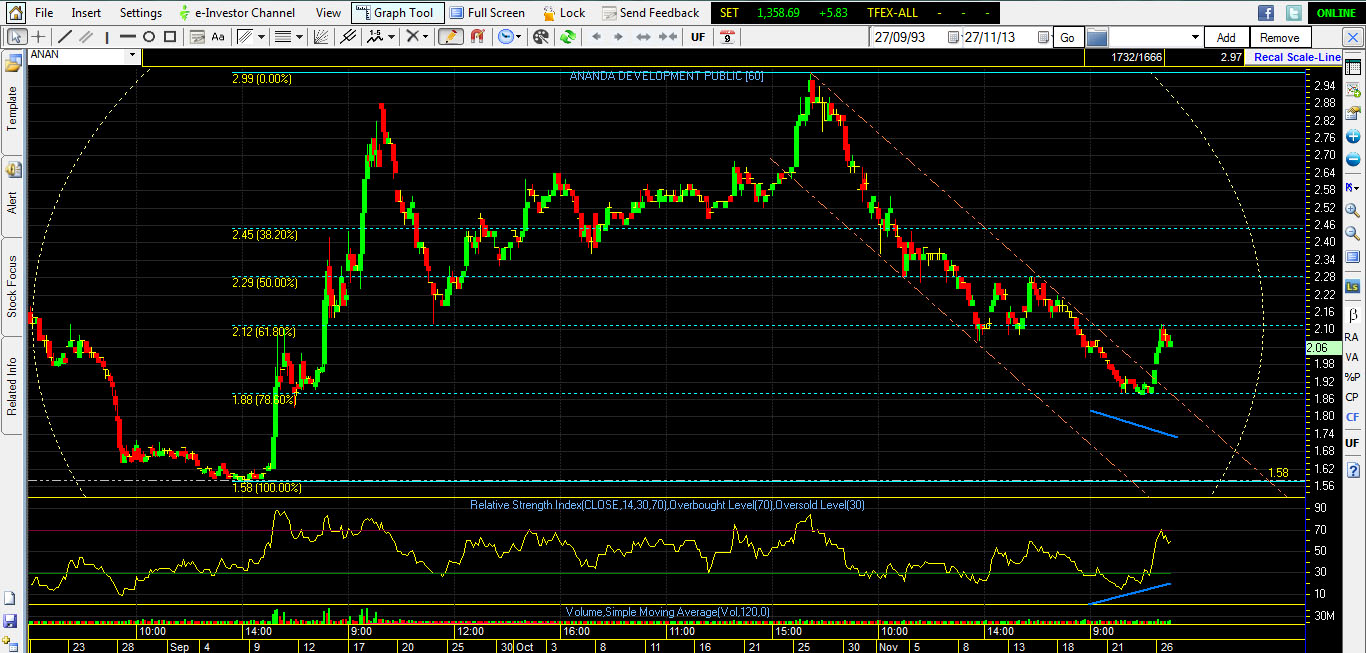Open the color palette icon
The width and height of the screenshot is (1366, 653).
[x=541, y=37]
